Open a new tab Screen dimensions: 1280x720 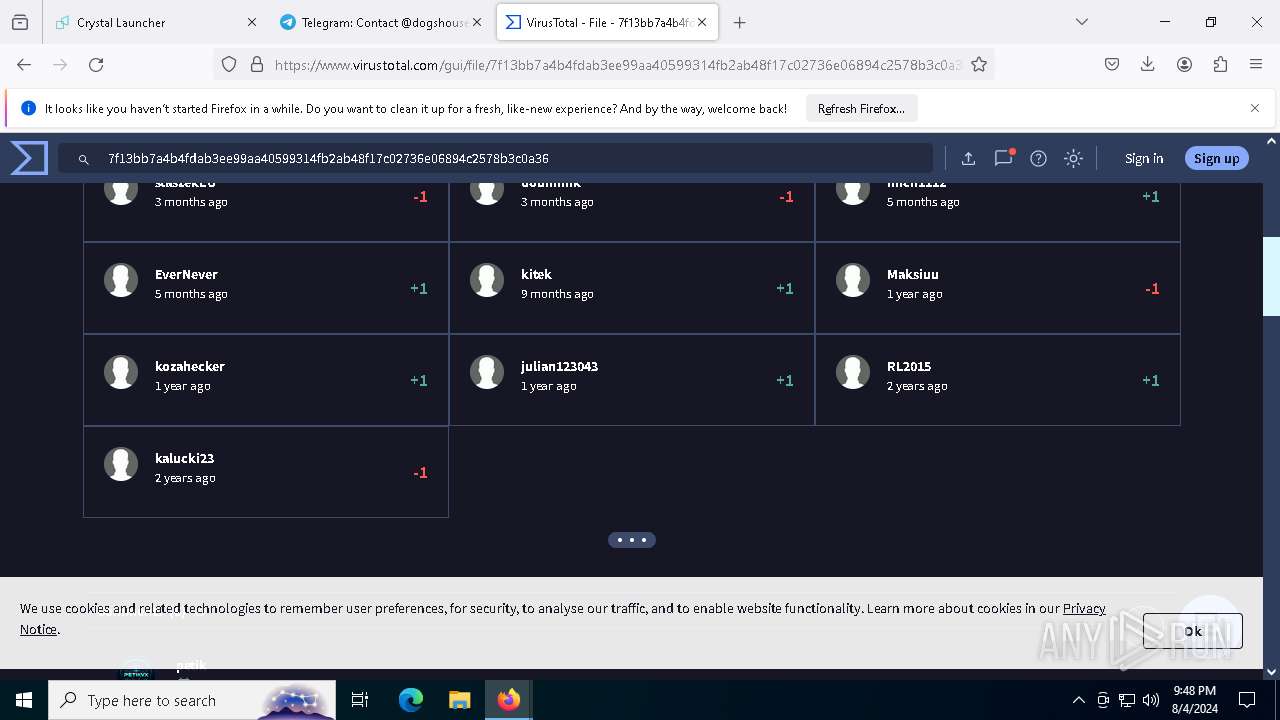point(740,22)
